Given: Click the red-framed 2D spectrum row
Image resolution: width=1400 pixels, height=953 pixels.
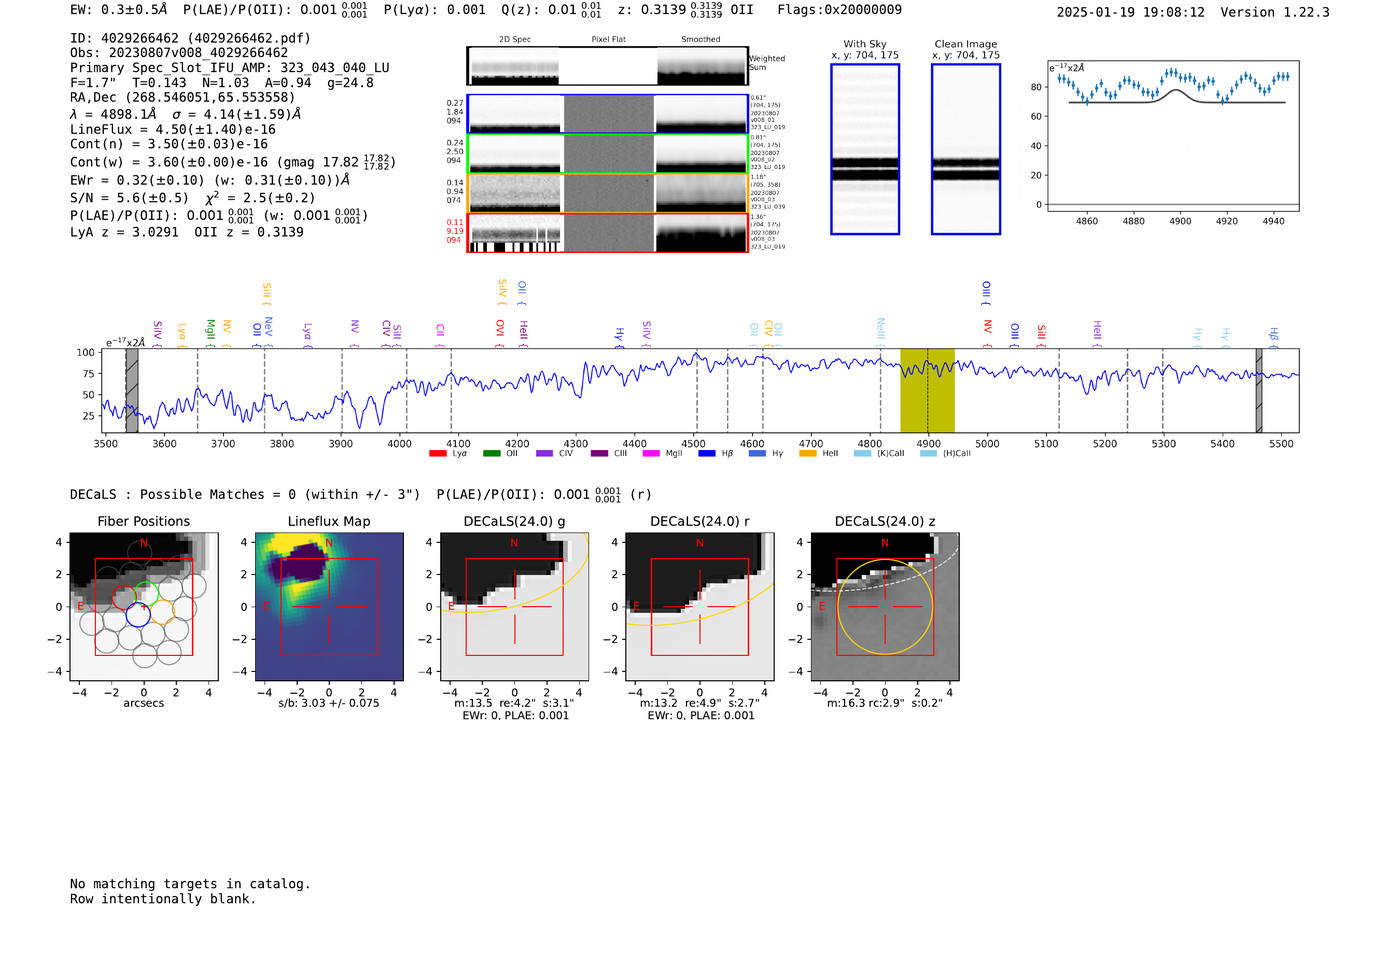Looking at the screenshot, I should tap(608, 233).
